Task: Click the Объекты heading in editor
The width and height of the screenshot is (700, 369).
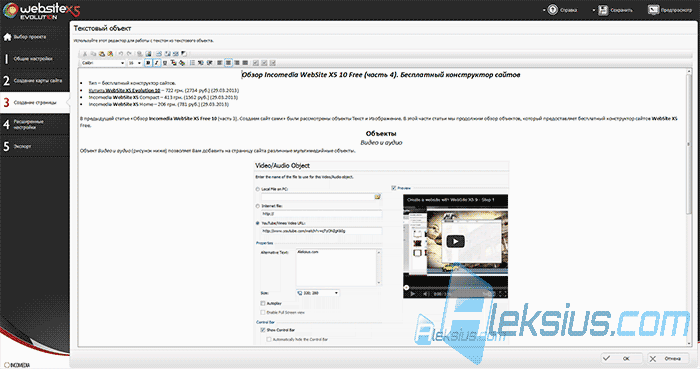Action: click(x=381, y=133)
